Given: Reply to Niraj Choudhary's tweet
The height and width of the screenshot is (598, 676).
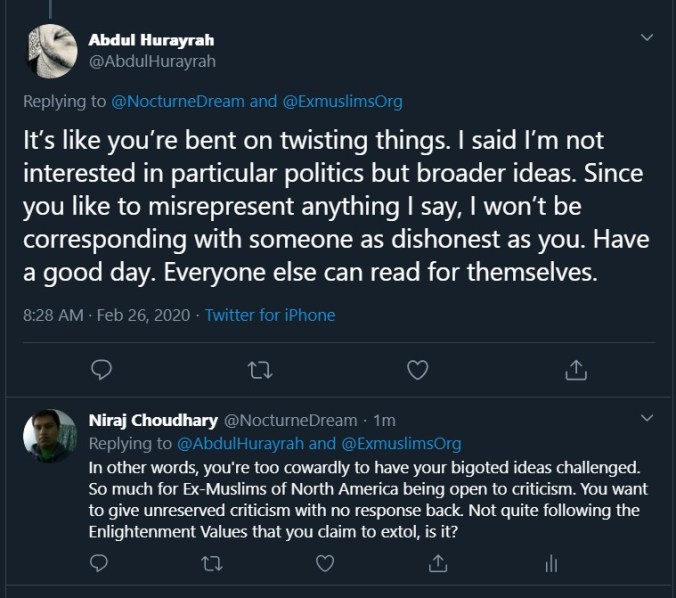Looking at the screenshot, I should (99, 564).
